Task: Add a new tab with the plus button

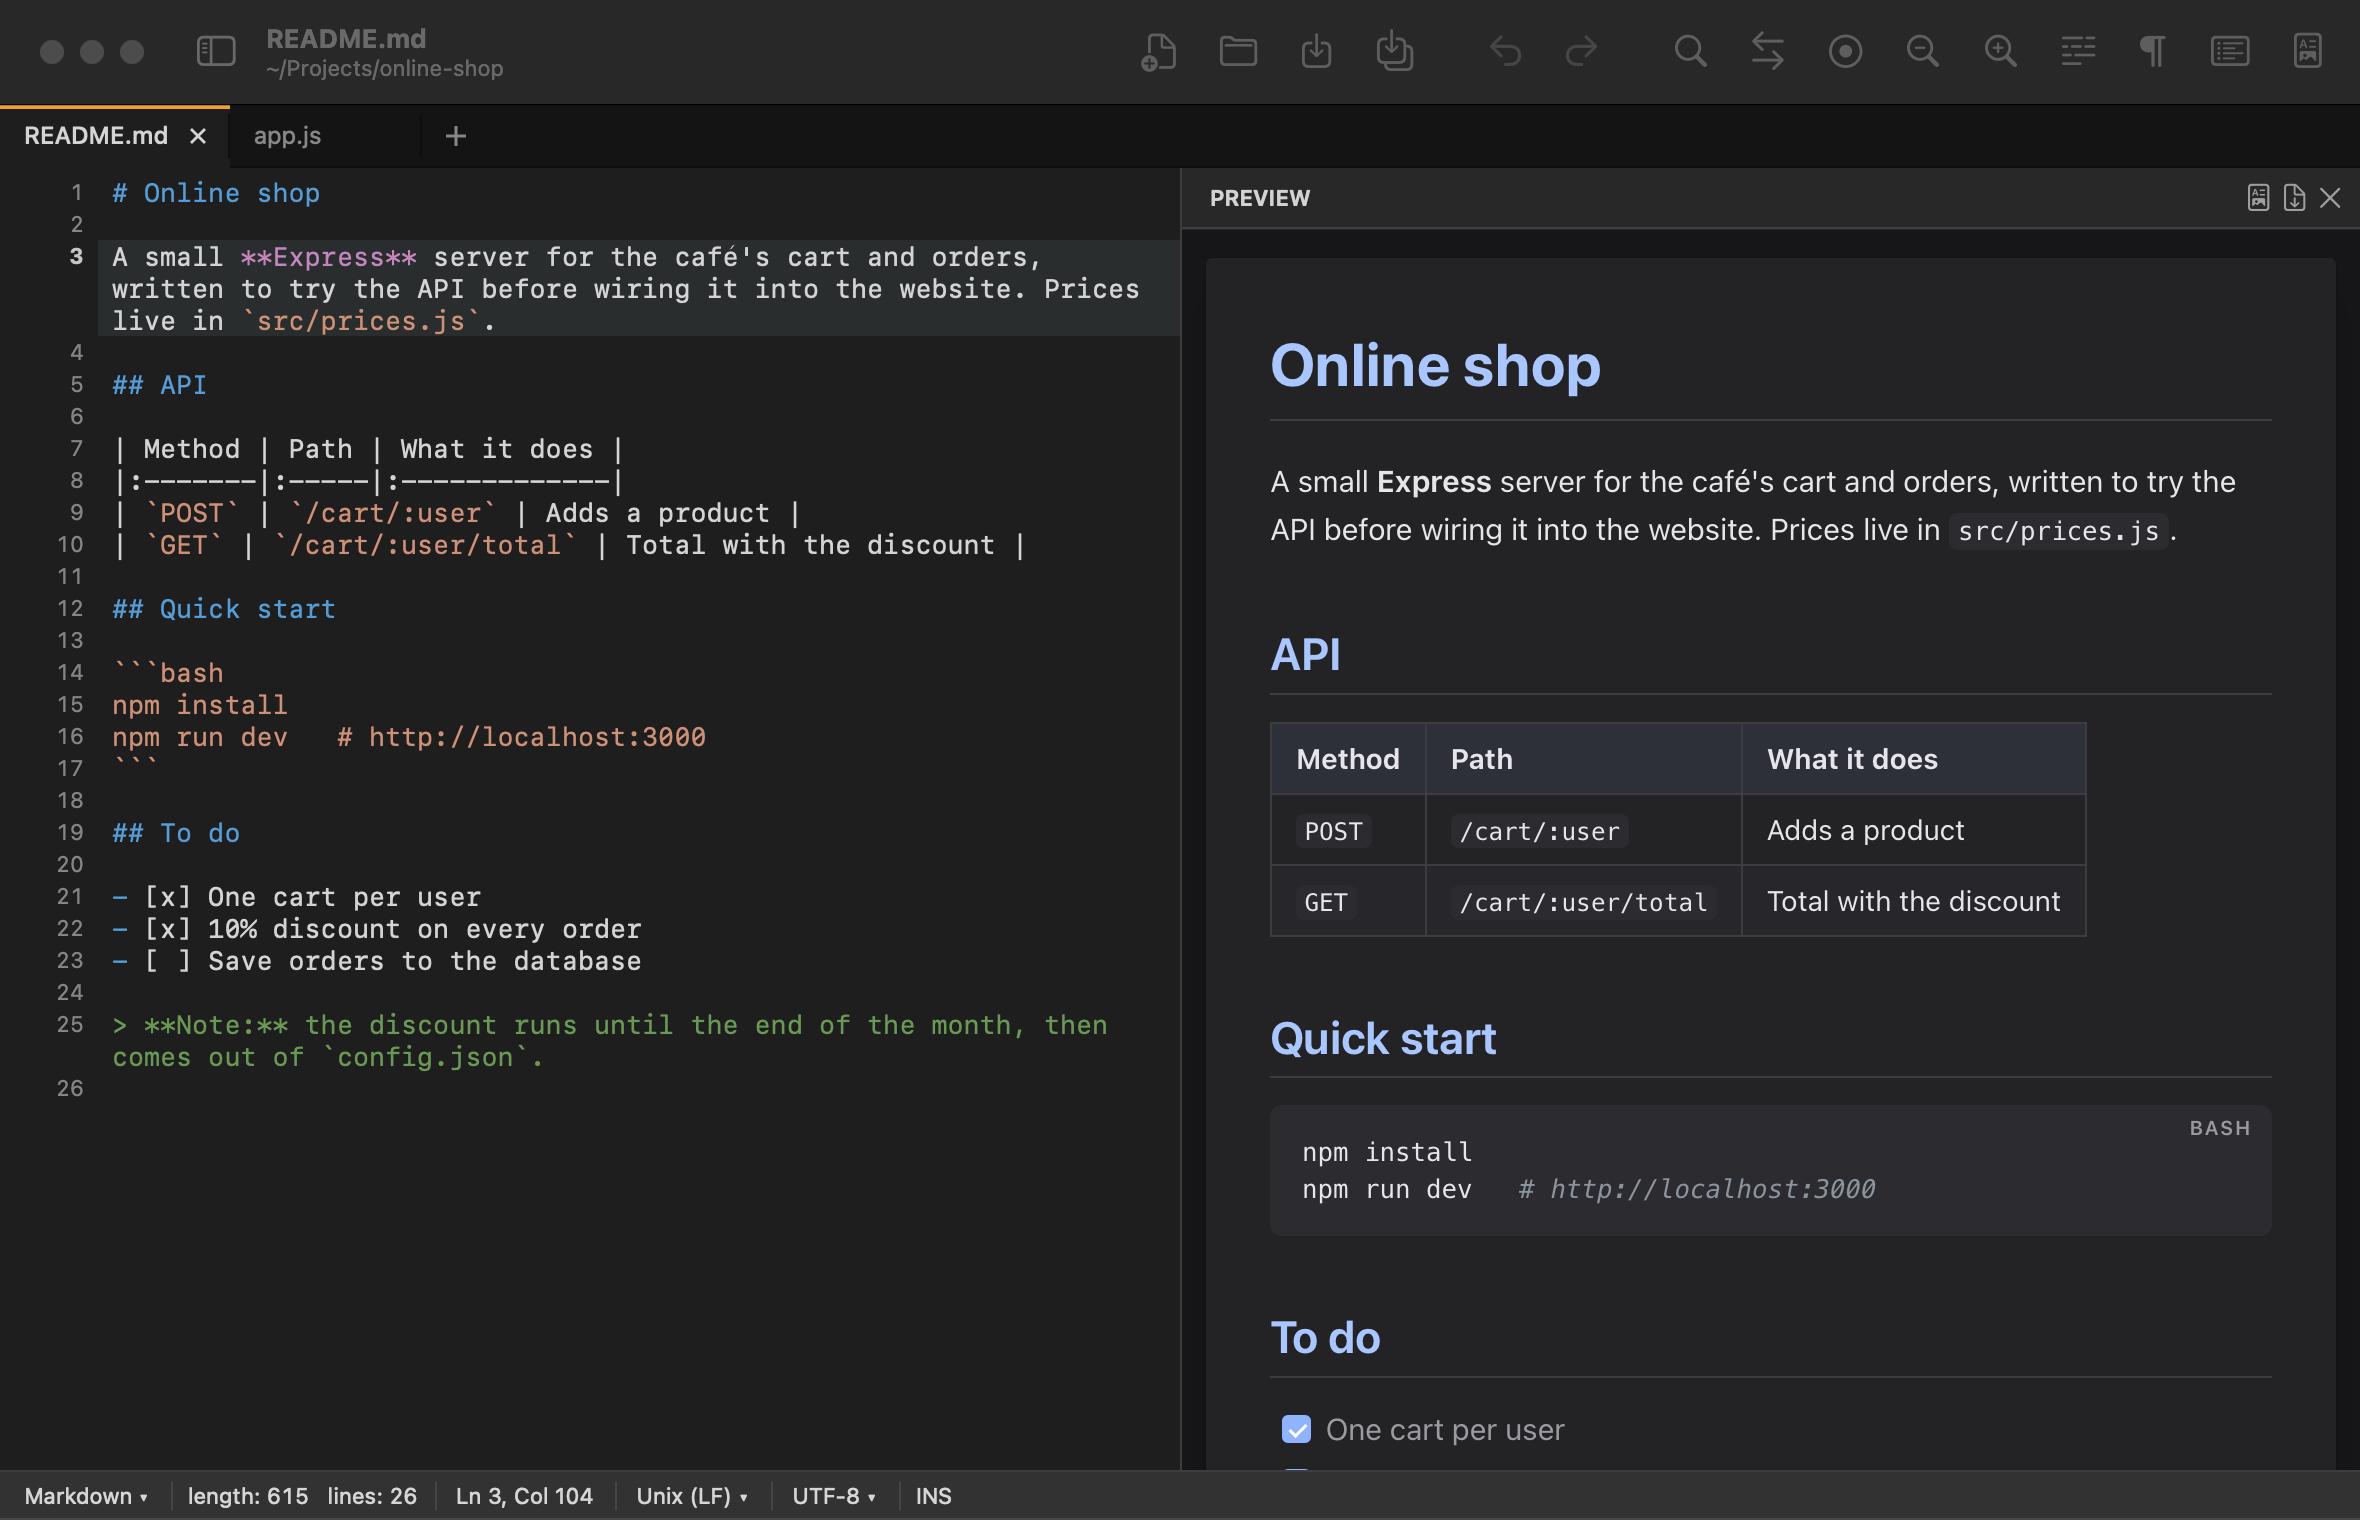Action: pyautogui.click(x=456, y=136)
